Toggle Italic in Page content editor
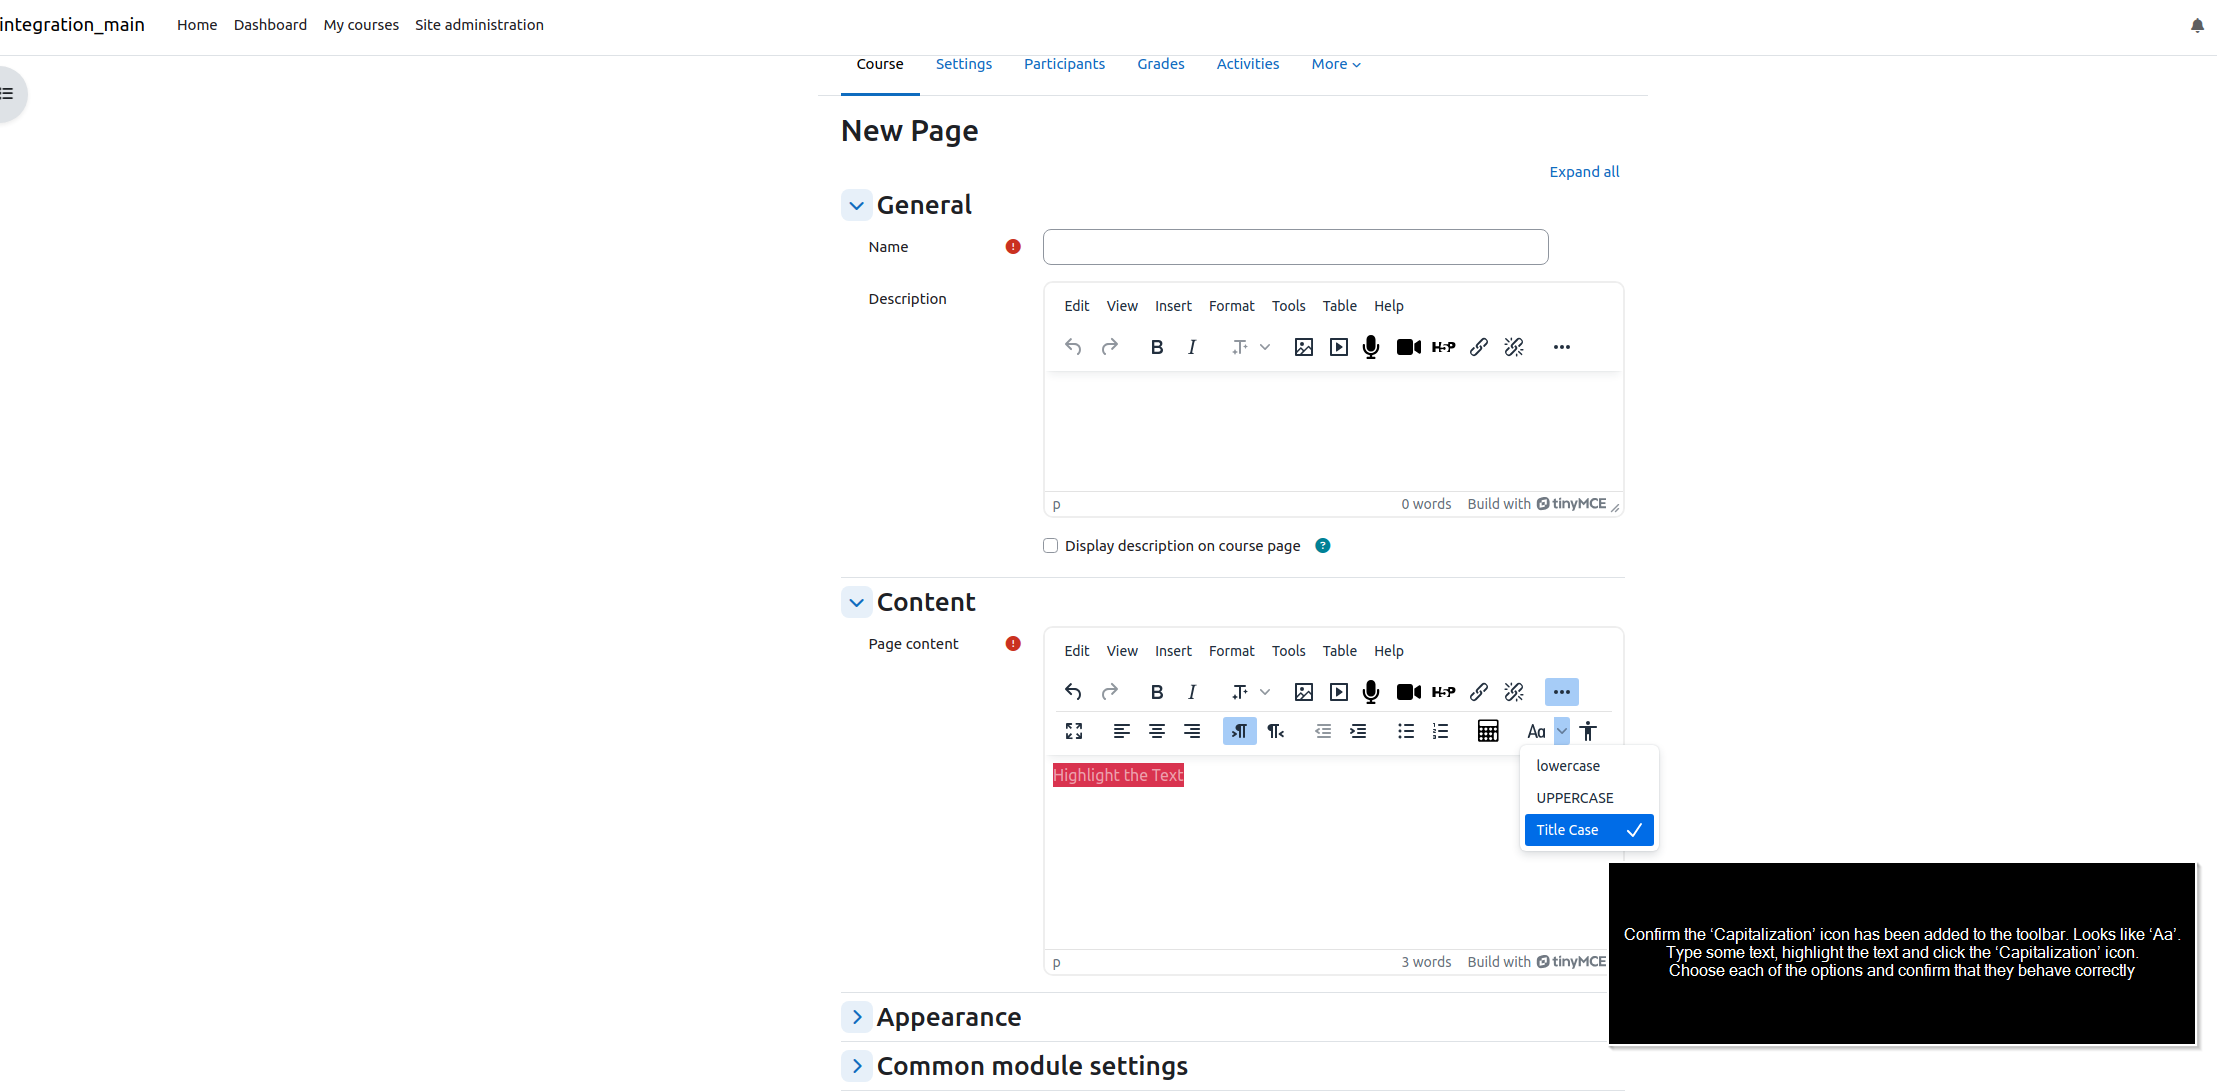 click(x=1192, y=692)
